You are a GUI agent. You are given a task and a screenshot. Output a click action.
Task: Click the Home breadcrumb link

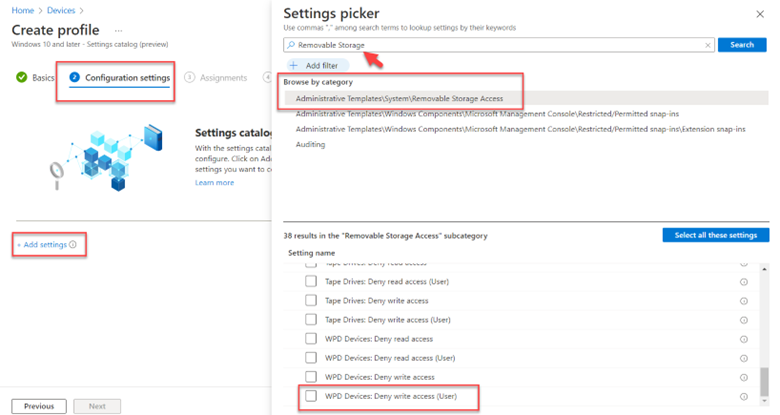[22, 10]
